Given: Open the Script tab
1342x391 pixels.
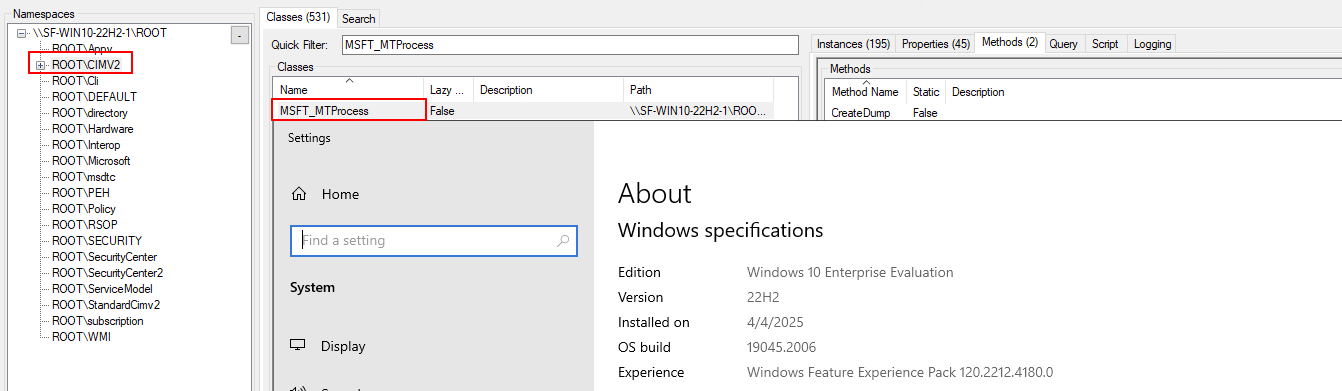Looking at the screenshot, I should point(1105,44).
